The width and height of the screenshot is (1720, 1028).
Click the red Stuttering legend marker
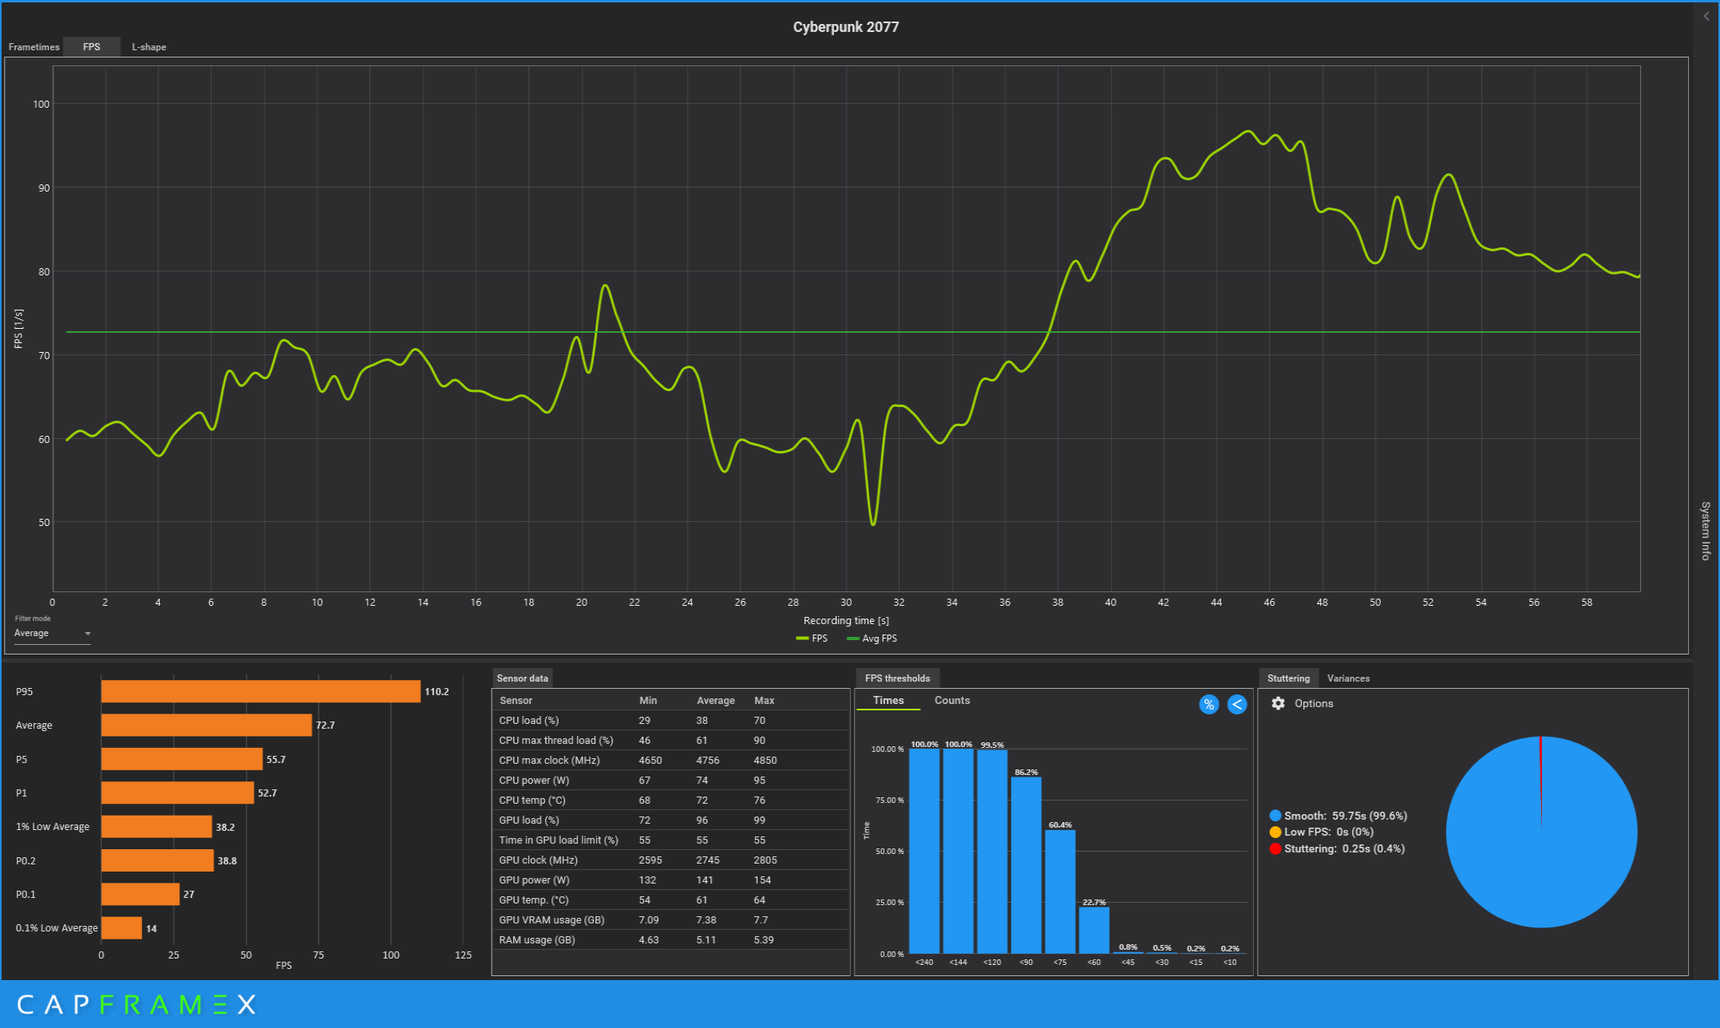(x=1275, y=849)
